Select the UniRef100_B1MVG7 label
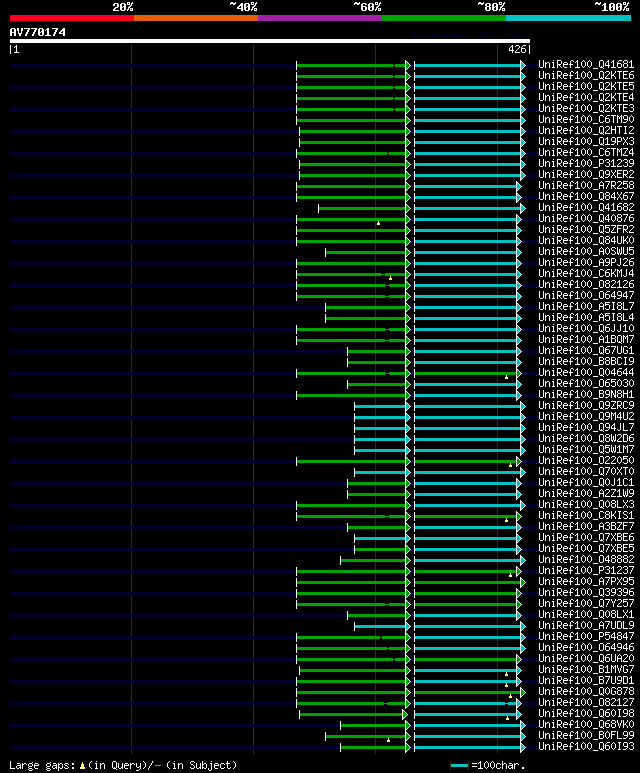This screenshot has width=640, height=773. click(586, 670)
